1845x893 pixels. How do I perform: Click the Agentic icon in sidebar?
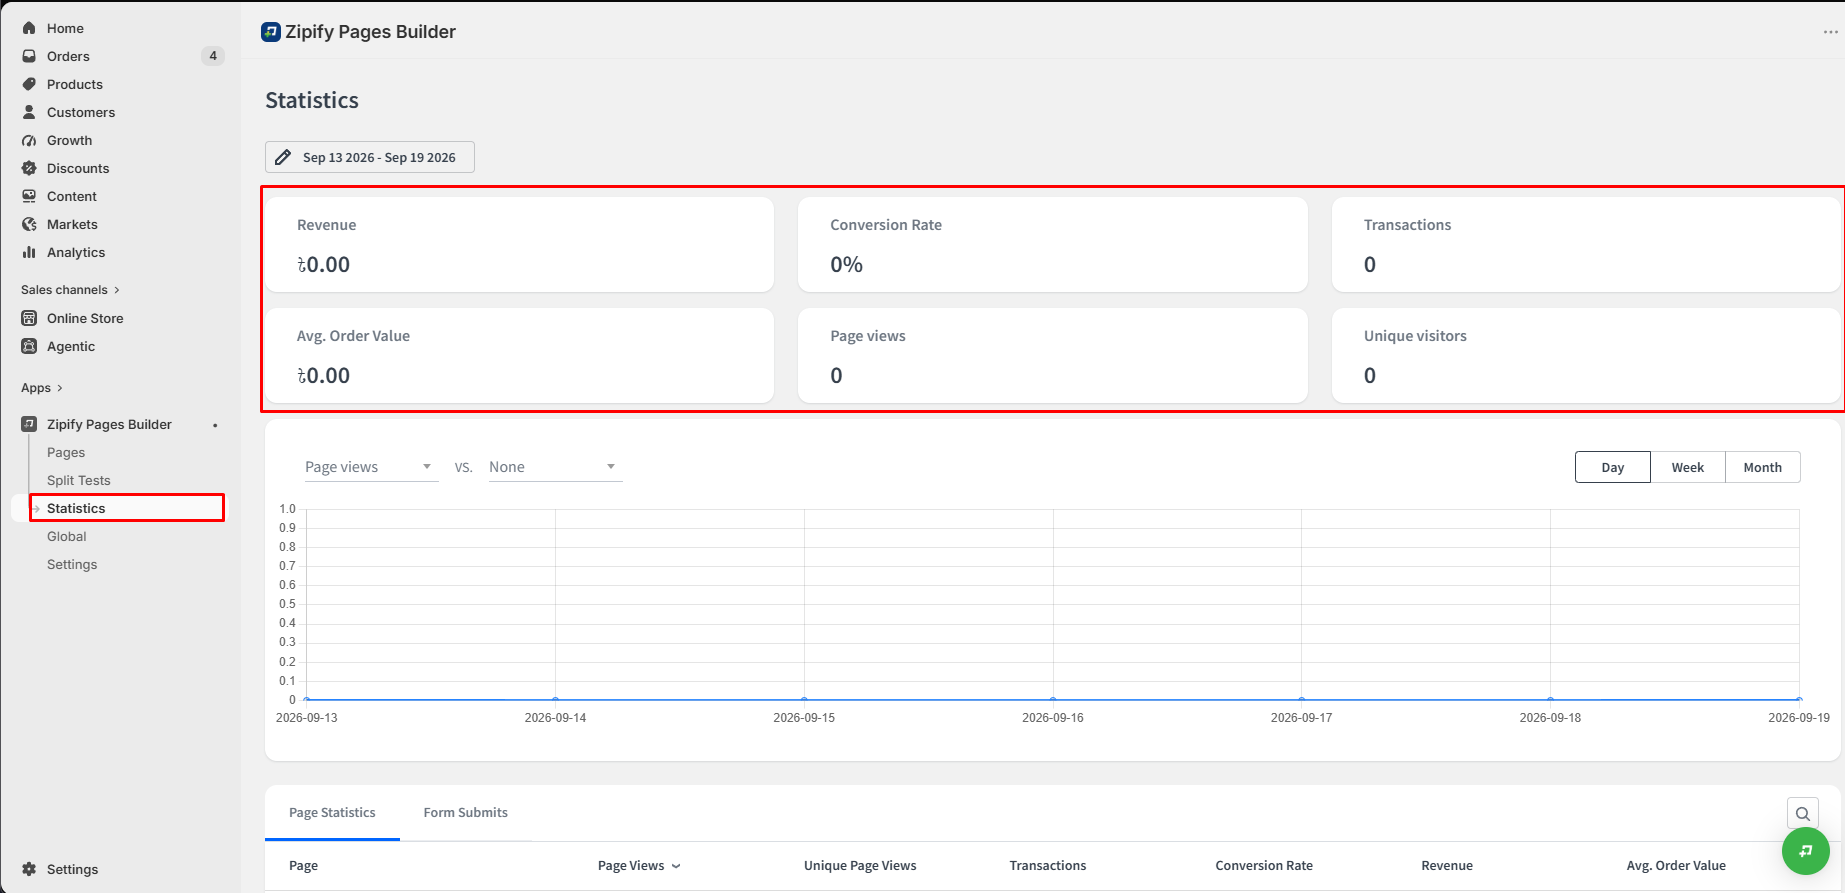[x=29, y=346]
